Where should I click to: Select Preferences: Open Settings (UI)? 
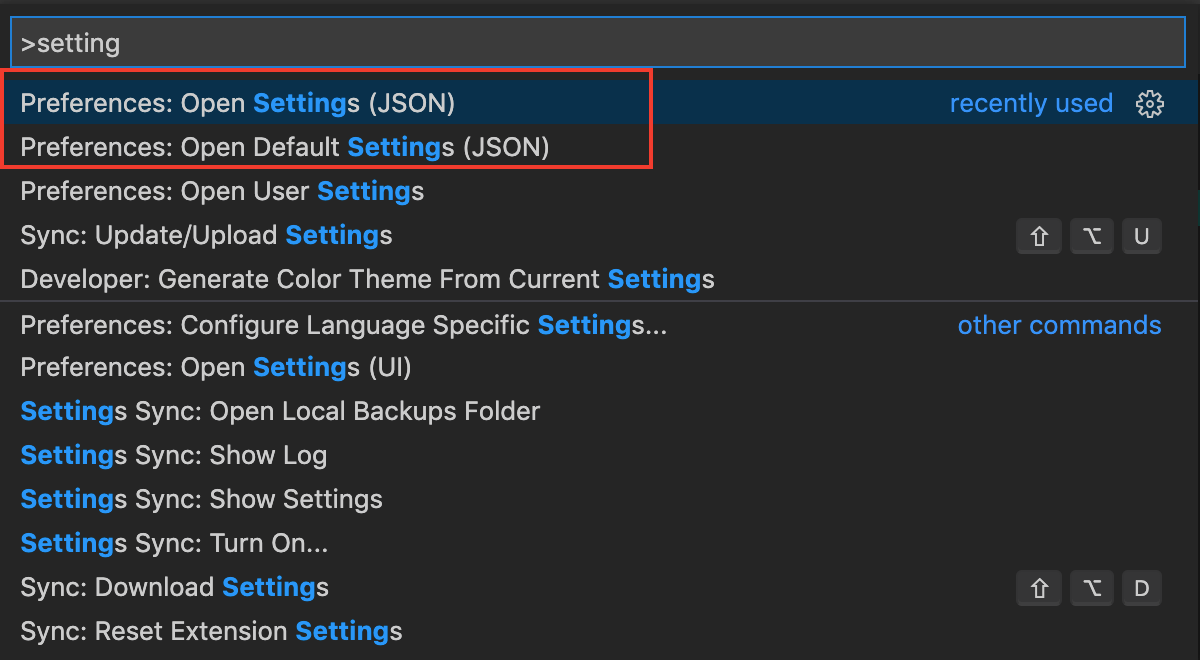pyautogui.click(x=600, y=367)
